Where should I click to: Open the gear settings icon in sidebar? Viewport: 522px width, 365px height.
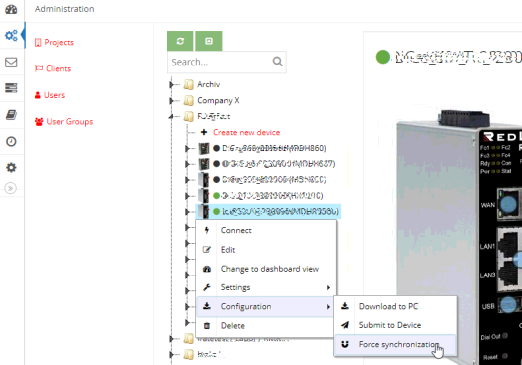click(x=11, y=167)
